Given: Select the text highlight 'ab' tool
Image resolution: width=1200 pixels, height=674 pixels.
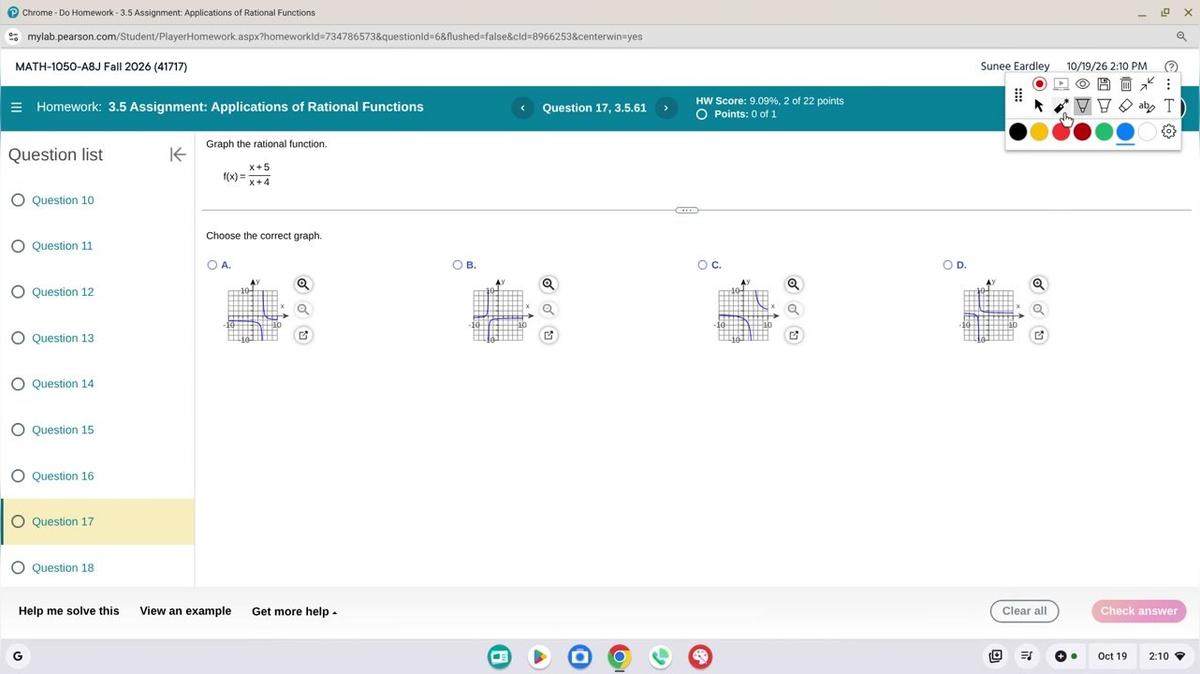Looking at the screenshot, I should [x=1147, y=106].
